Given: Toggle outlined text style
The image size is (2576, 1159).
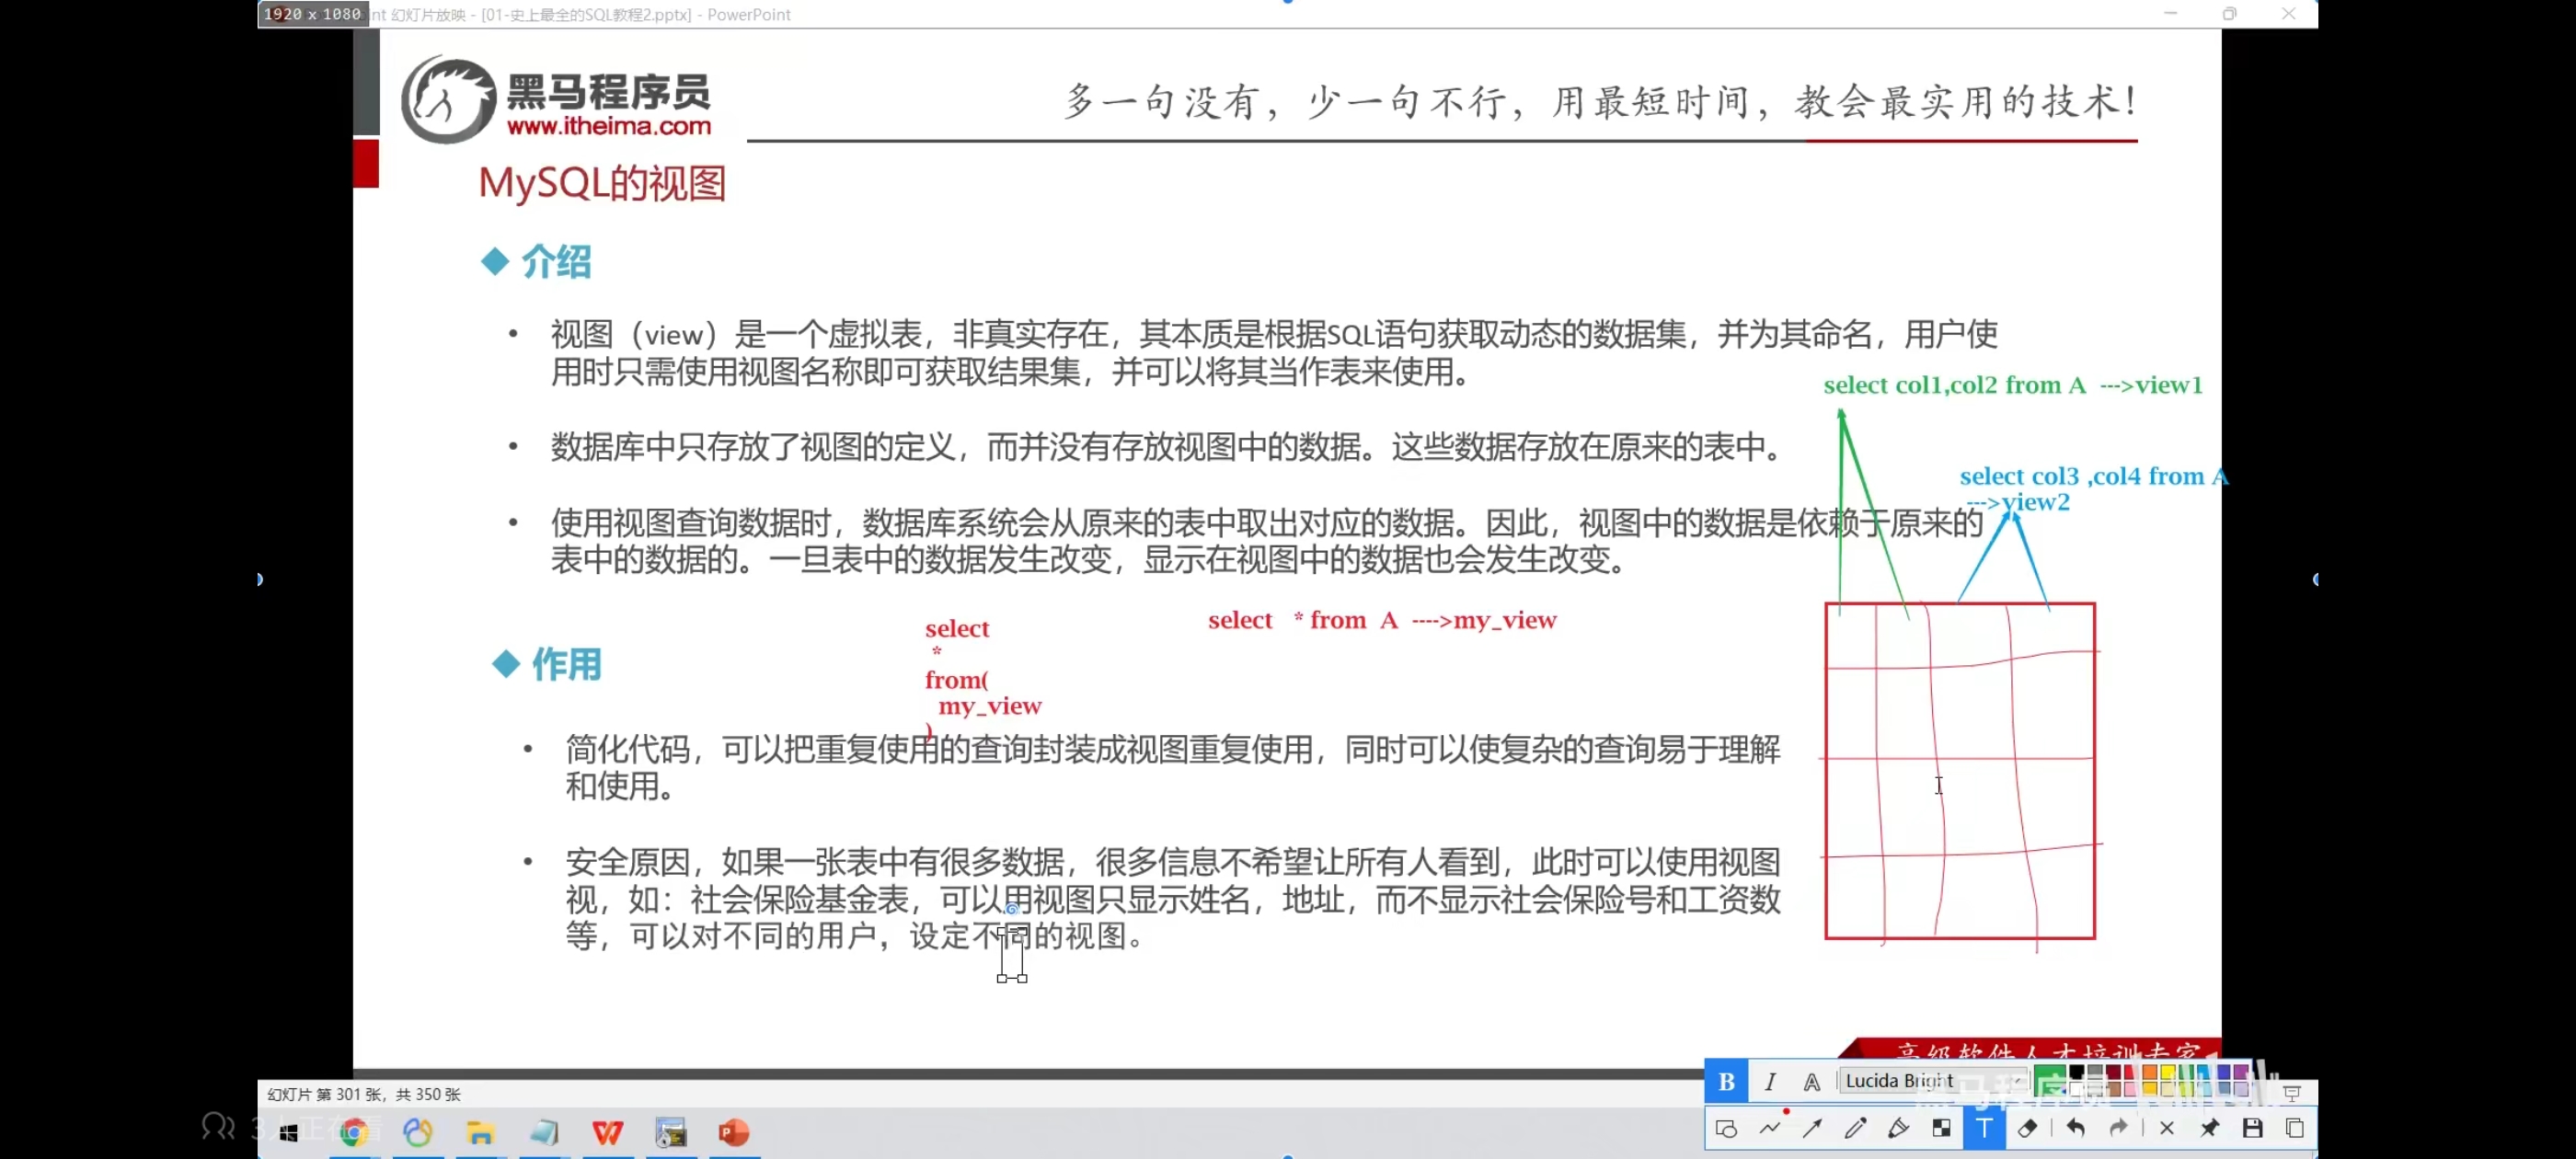Looking at the screenshot, I should click(x=1812, y=1081).
